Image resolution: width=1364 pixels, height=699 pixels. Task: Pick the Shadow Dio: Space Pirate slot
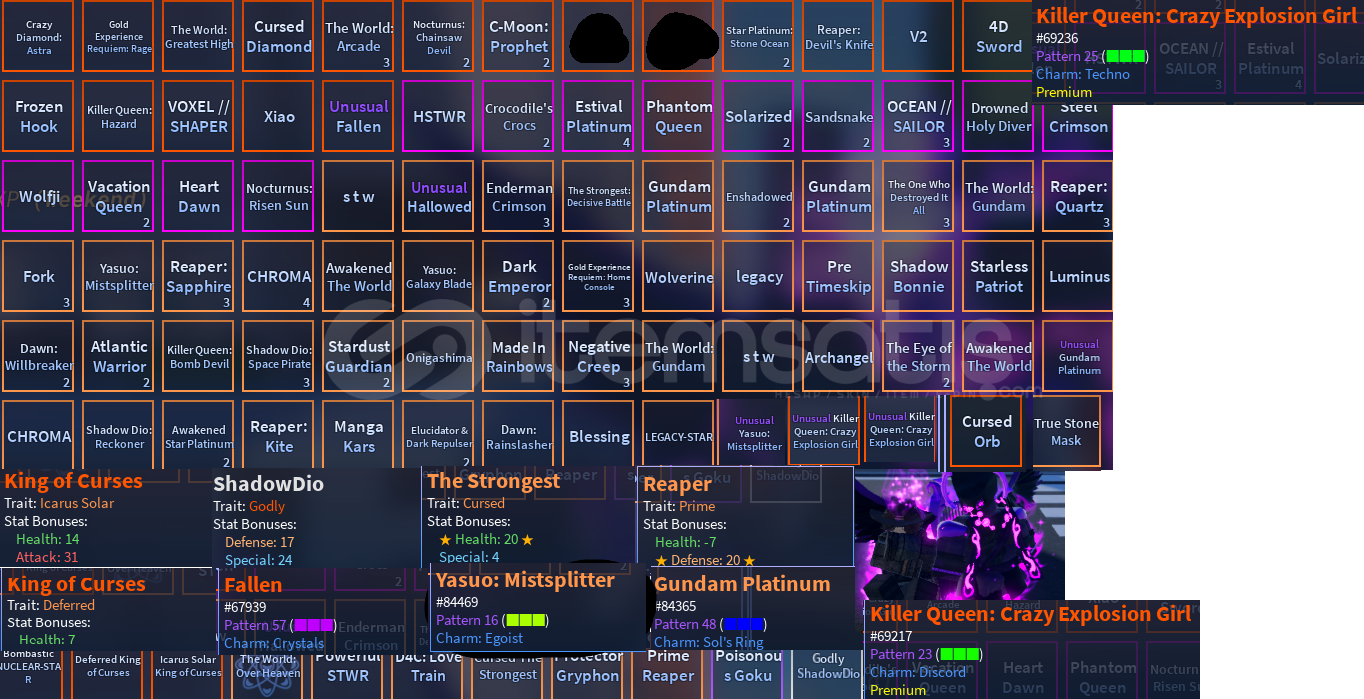pyautogui.click(x=279, y=356)
